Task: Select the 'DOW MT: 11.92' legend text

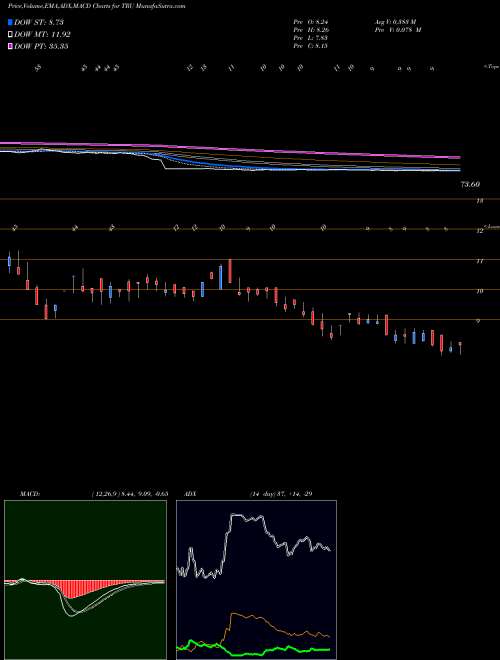Action: click(42, 34)
